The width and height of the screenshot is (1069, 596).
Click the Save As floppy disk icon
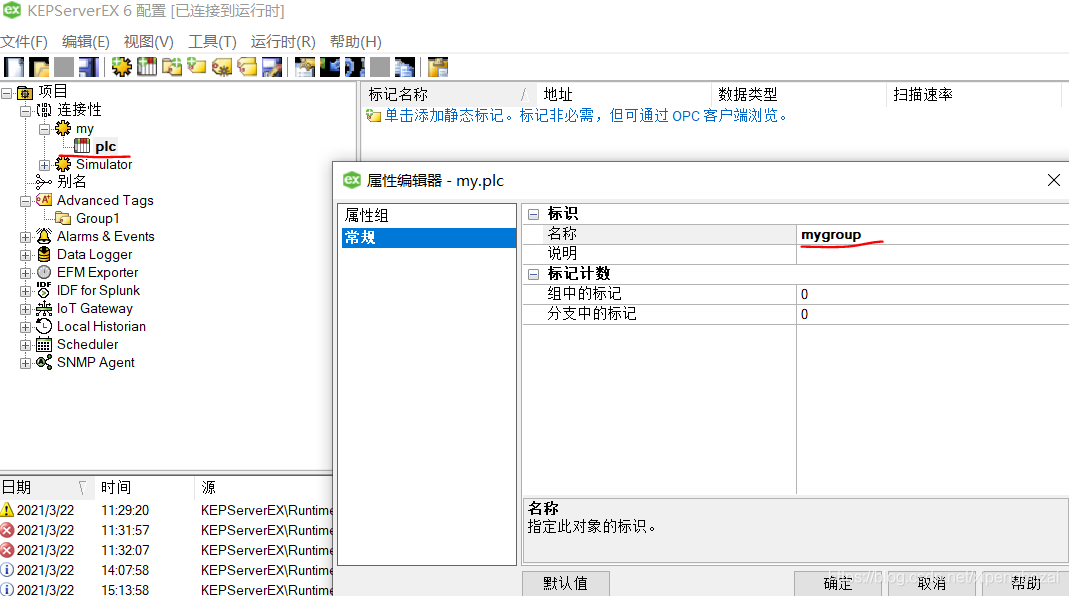(x=89, y=67)
